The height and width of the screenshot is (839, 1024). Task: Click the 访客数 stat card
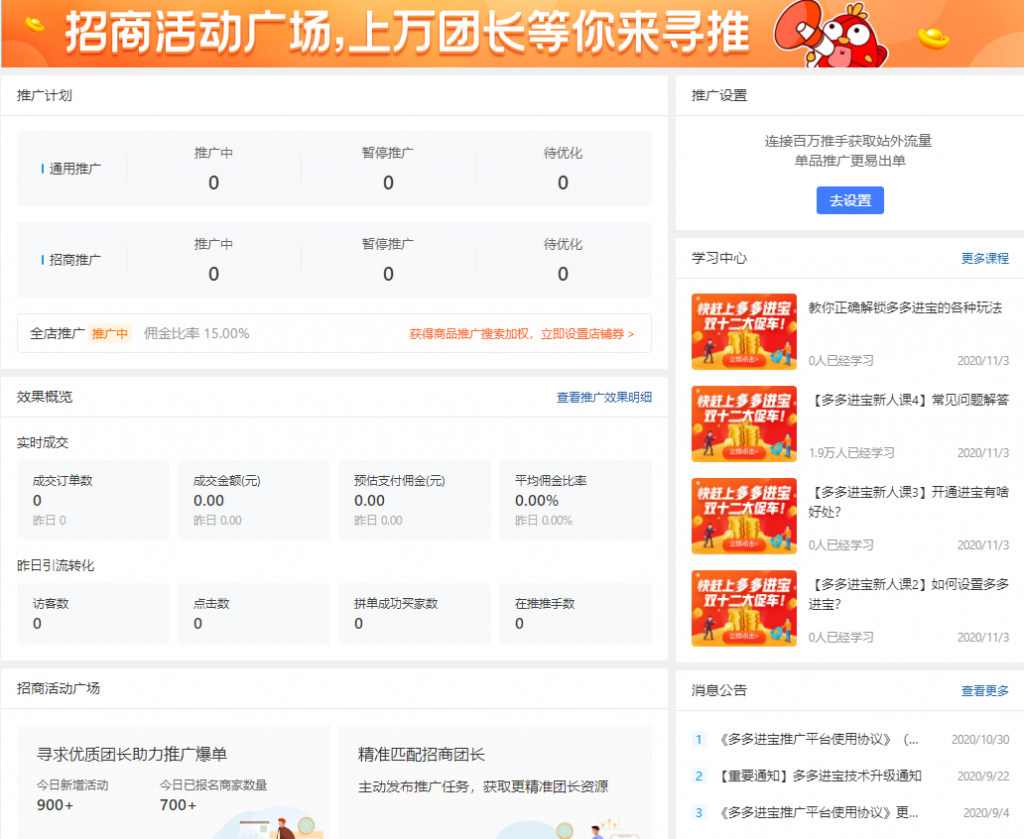93,614
